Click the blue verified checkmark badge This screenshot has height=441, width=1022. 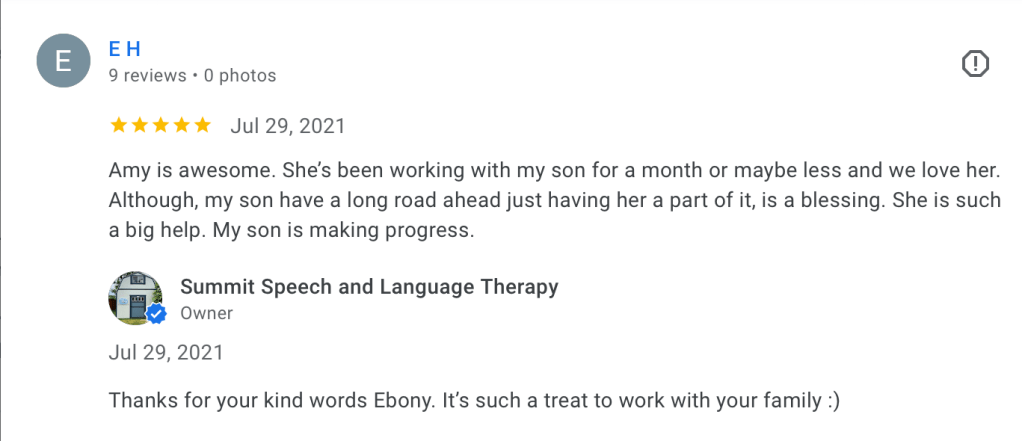(x=156, y=314)
